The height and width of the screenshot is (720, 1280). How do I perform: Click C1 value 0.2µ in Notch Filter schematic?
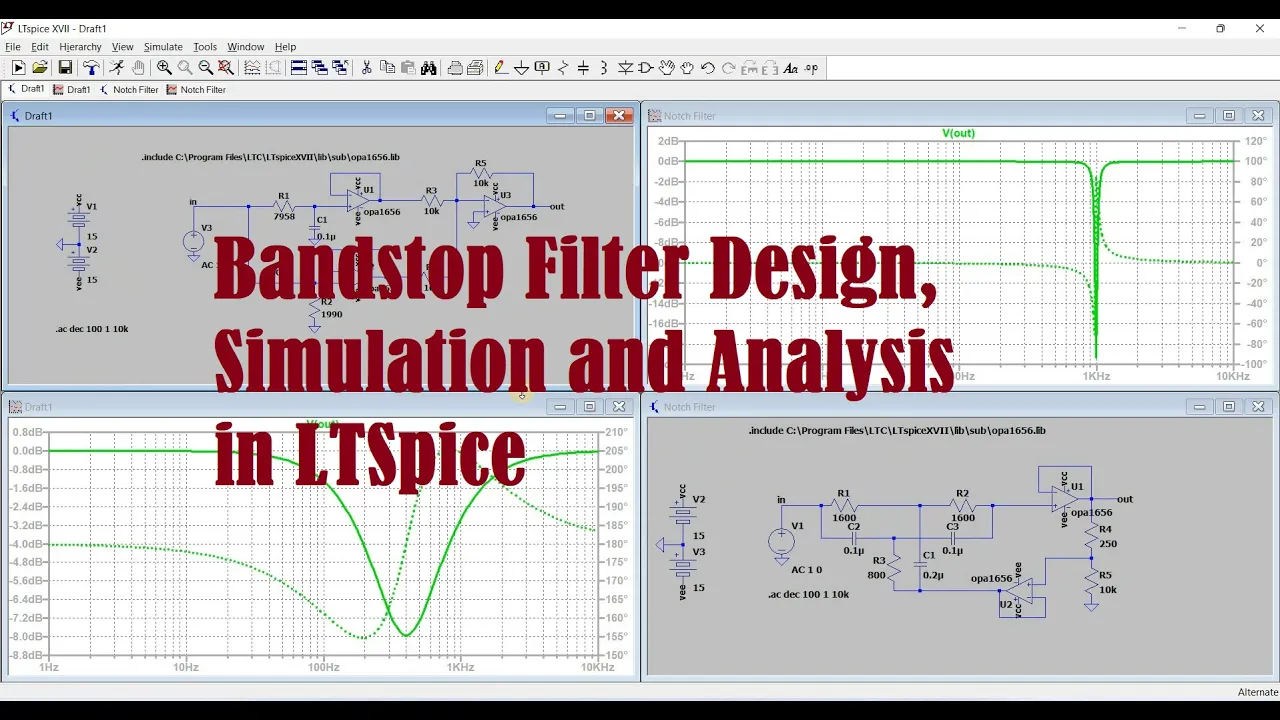click(935, 575)
